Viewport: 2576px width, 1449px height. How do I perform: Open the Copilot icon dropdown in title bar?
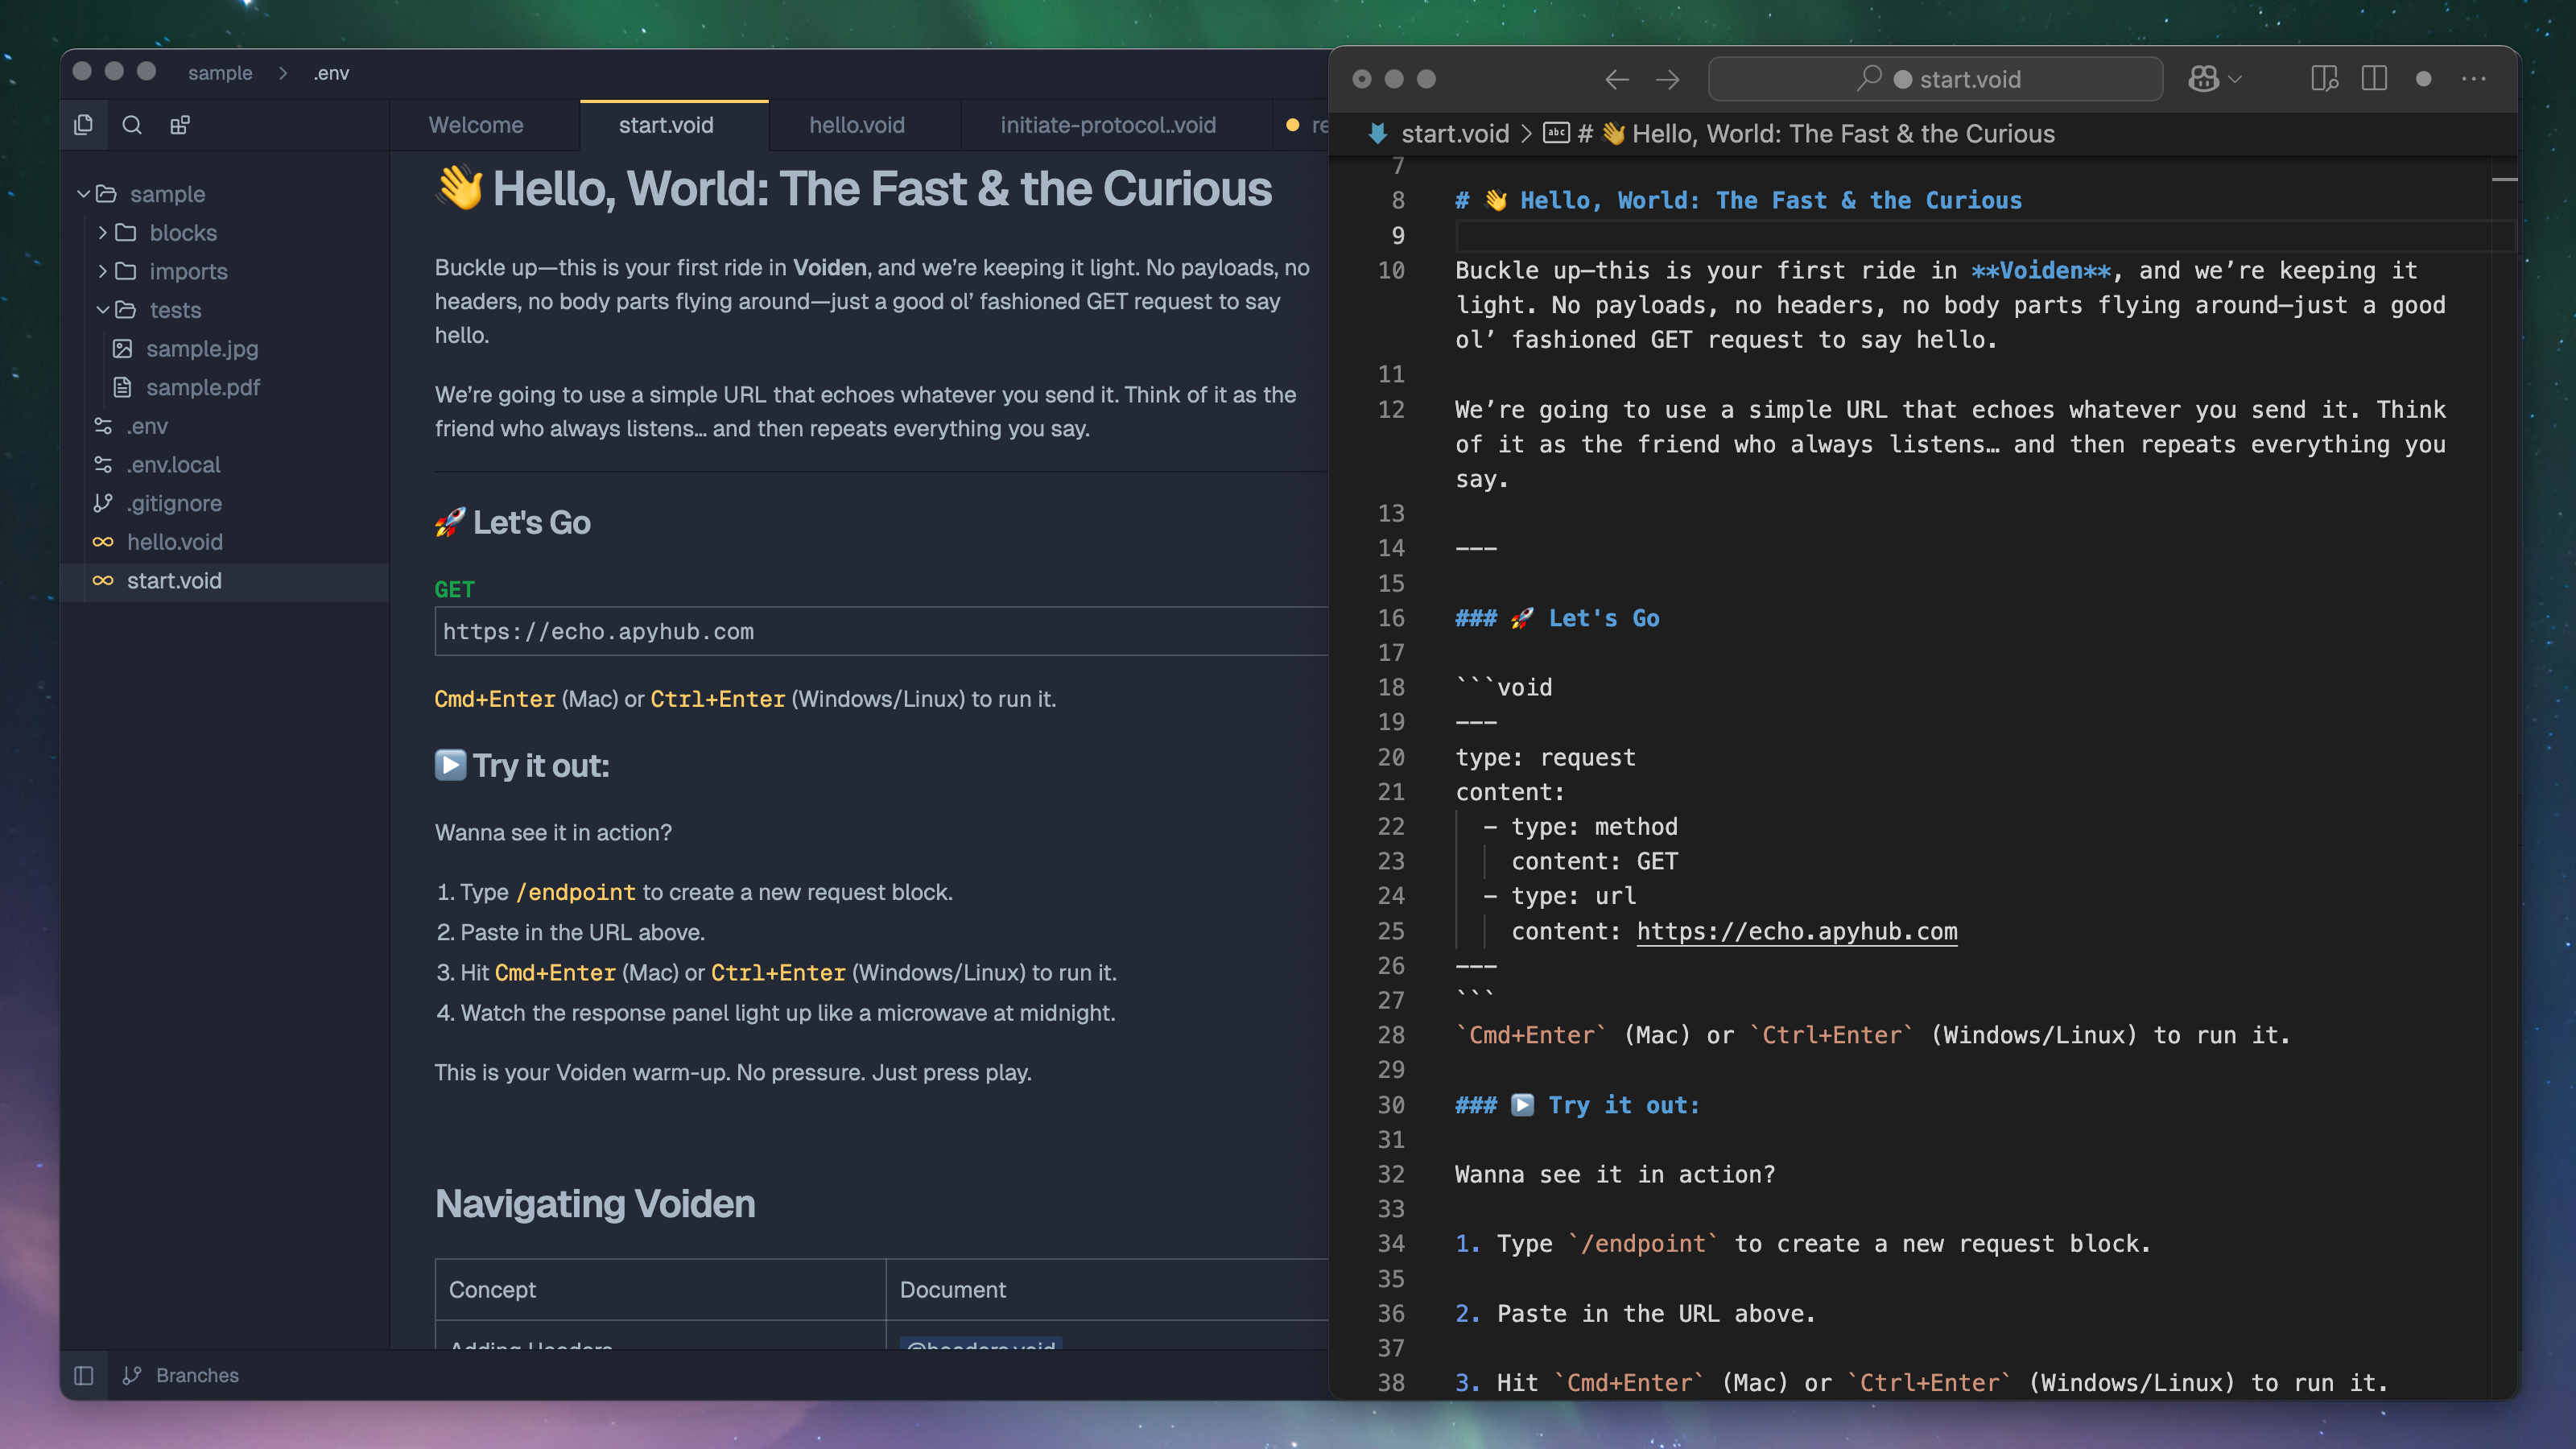coord(2214,79)
